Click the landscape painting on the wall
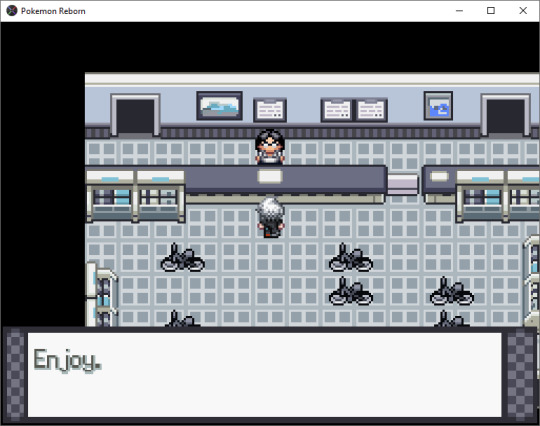The width and height of the screenshot is (540, 426). pyautogui.click(x=219, y=106)
